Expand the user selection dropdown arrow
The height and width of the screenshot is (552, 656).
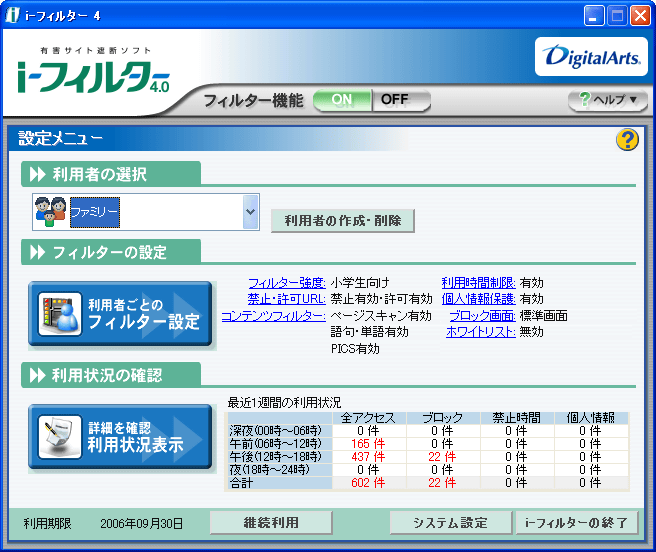(251, 212)
